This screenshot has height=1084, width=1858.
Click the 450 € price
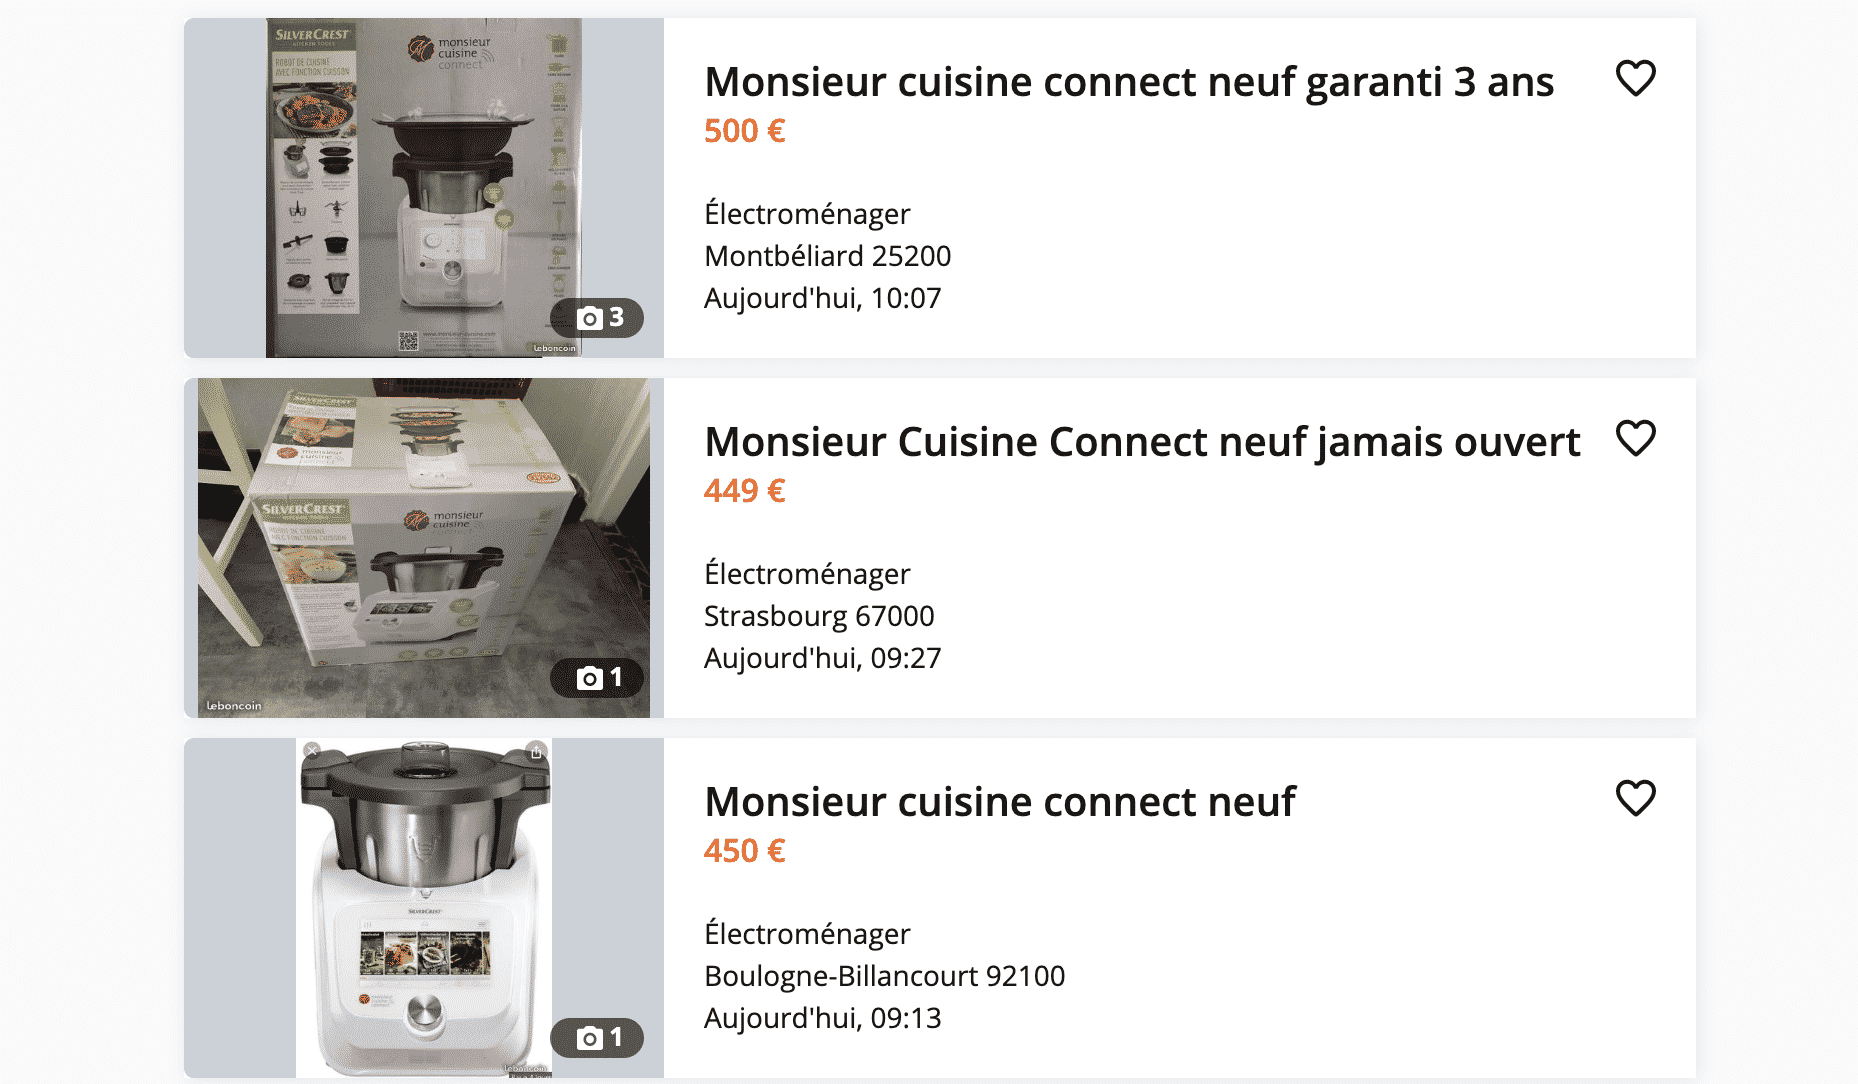745,851
